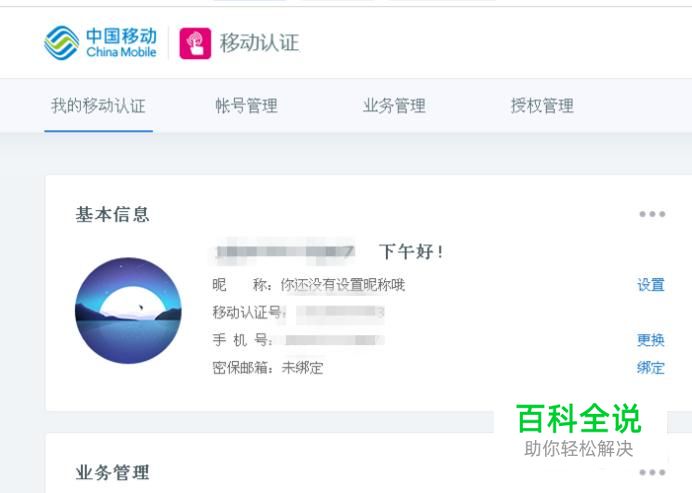Click the China Mobile logo
The width and height of the screenshot is (692, 493).
(101, 43)
